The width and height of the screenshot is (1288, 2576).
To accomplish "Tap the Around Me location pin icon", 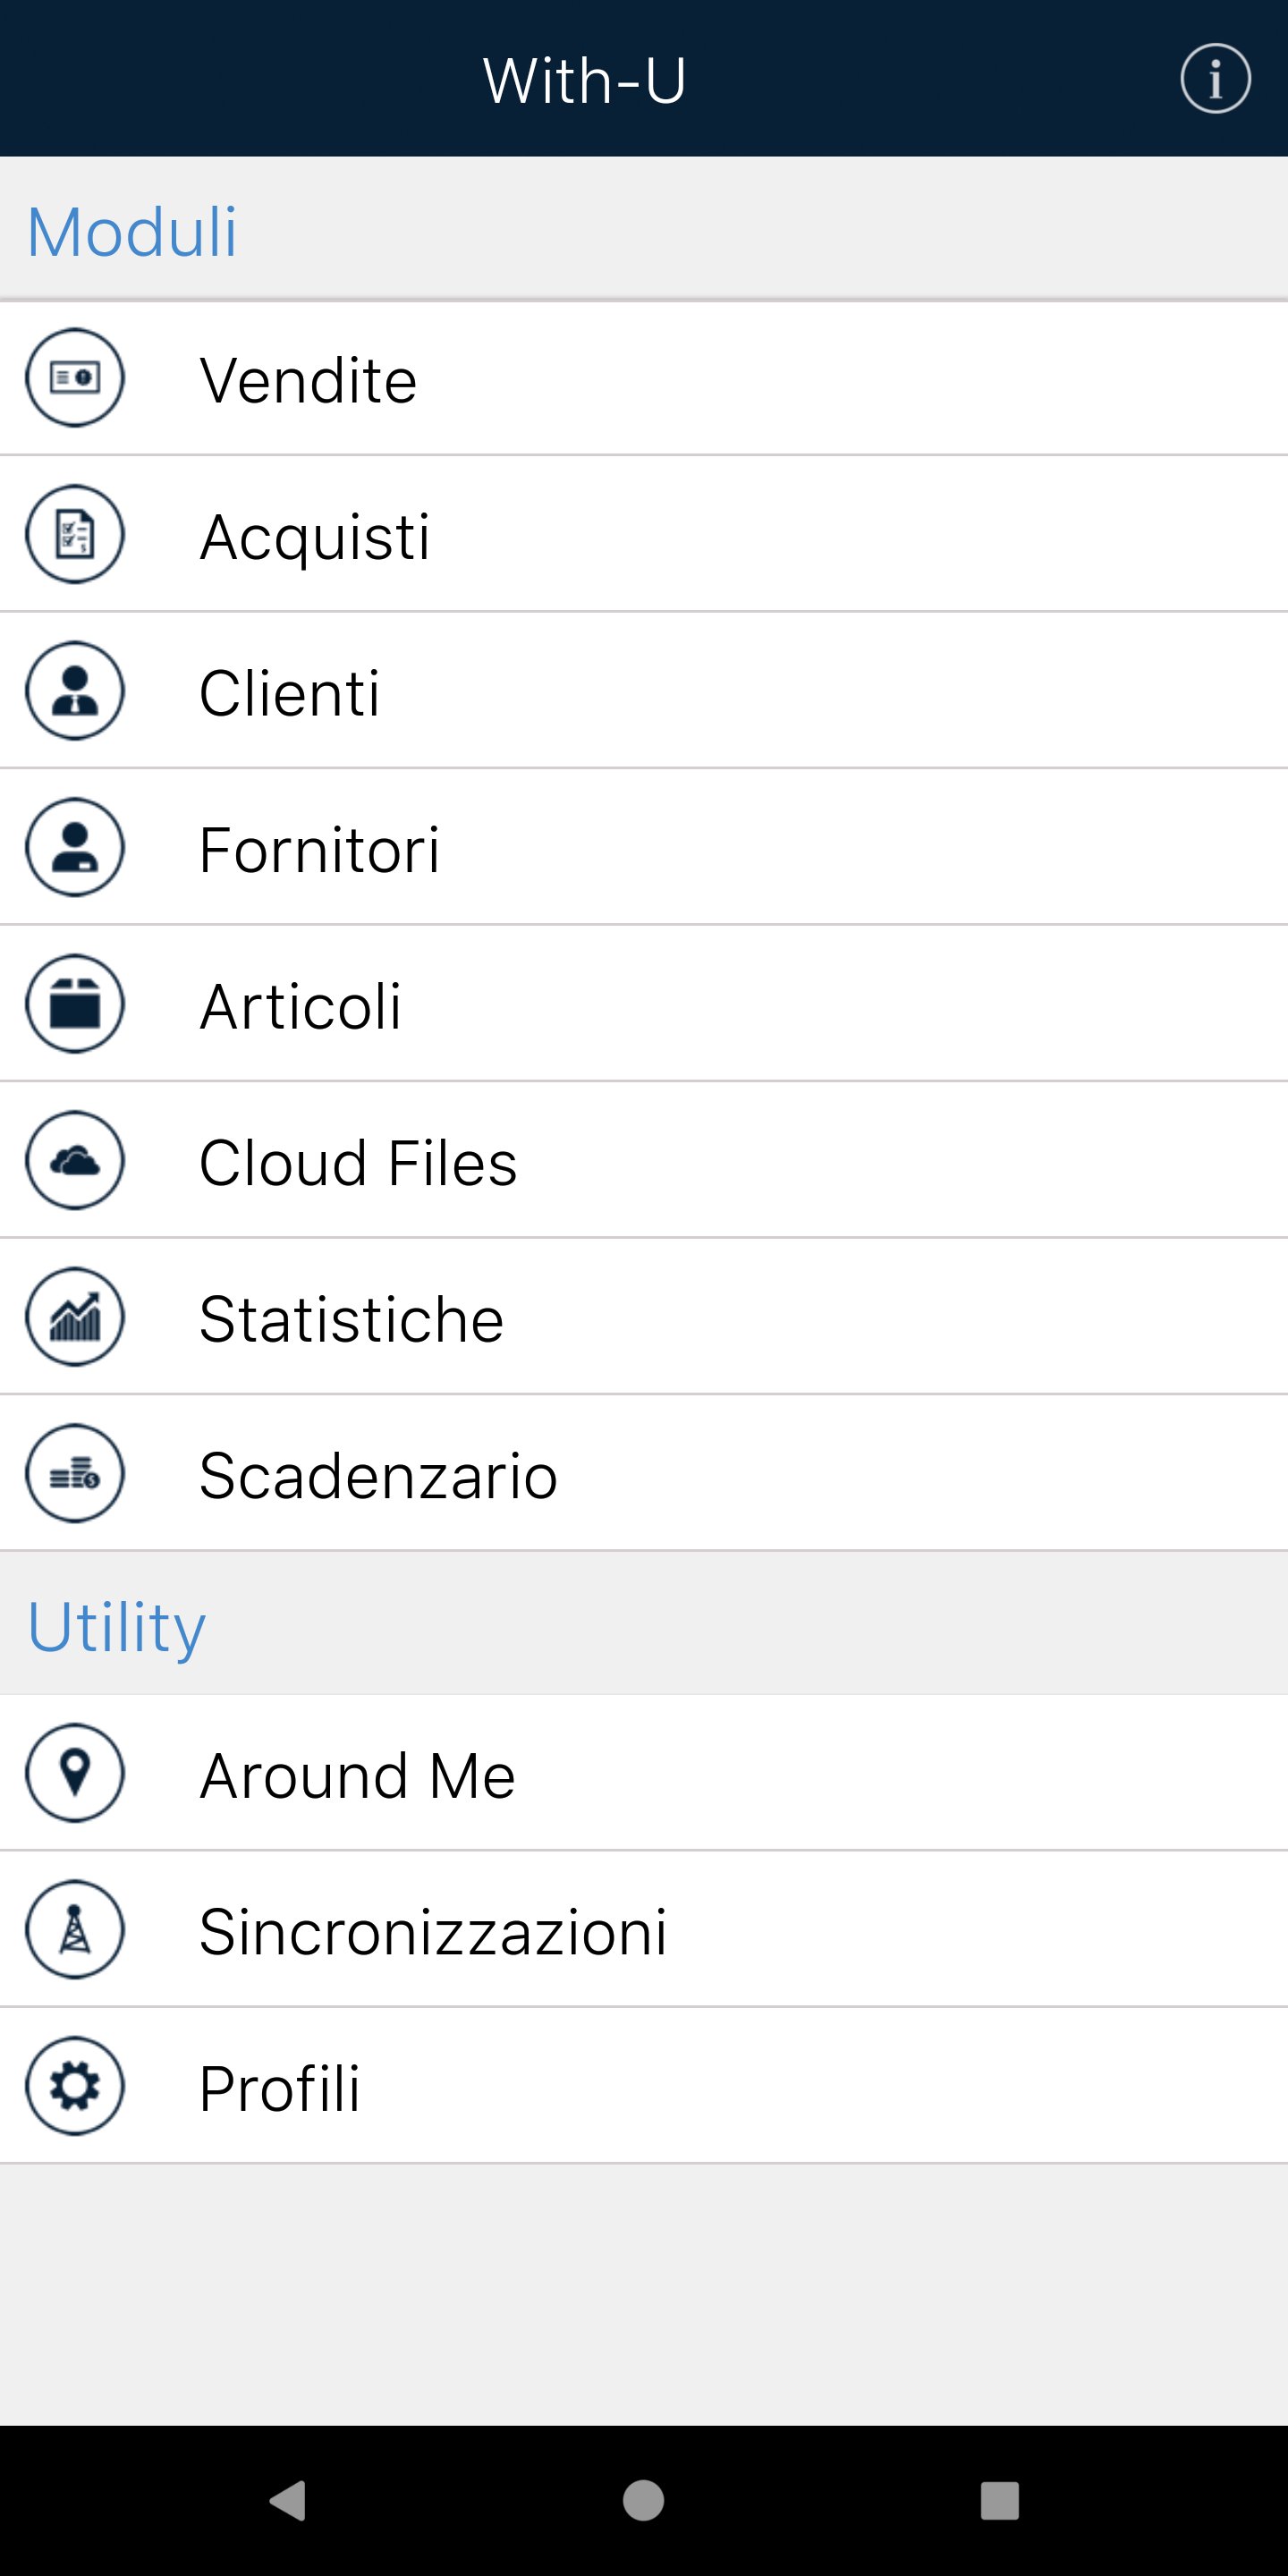I will [75, 1773].
